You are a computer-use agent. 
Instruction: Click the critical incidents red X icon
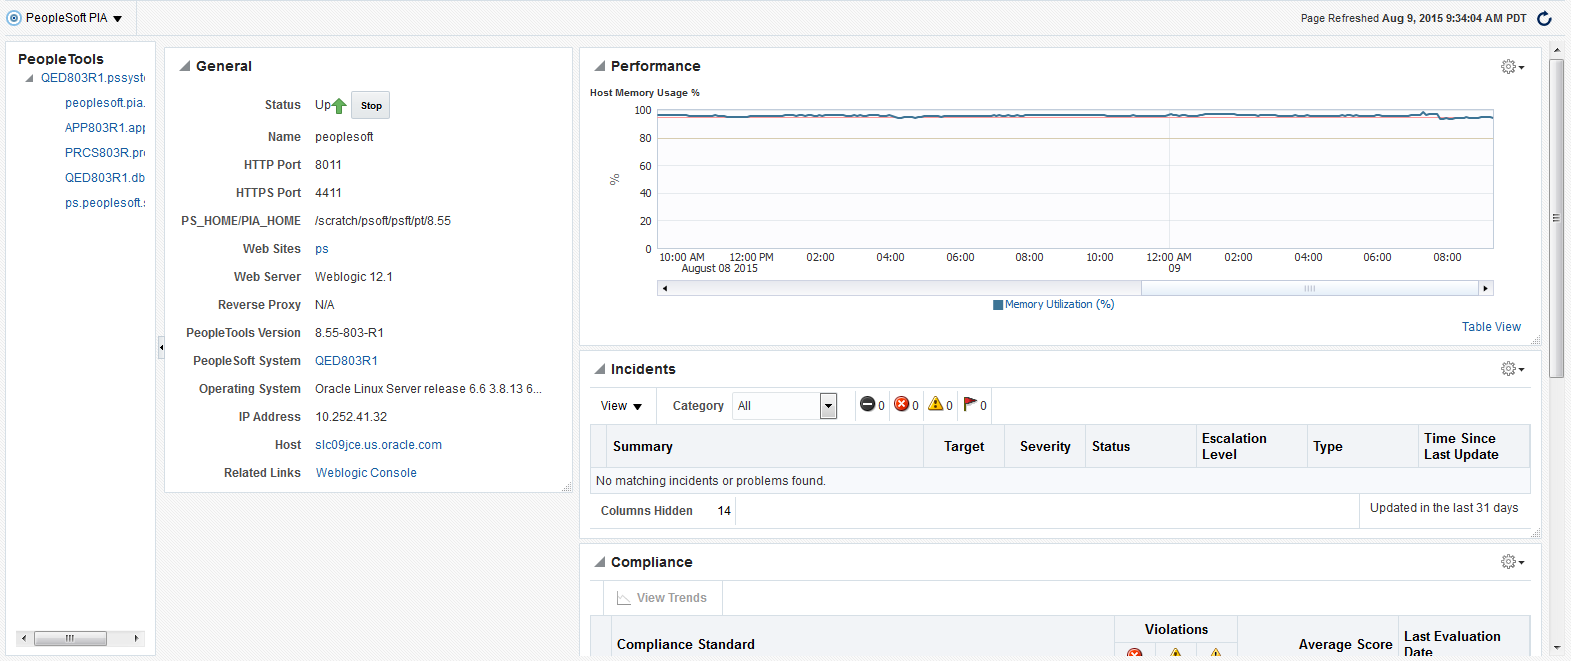pos(901,404)
